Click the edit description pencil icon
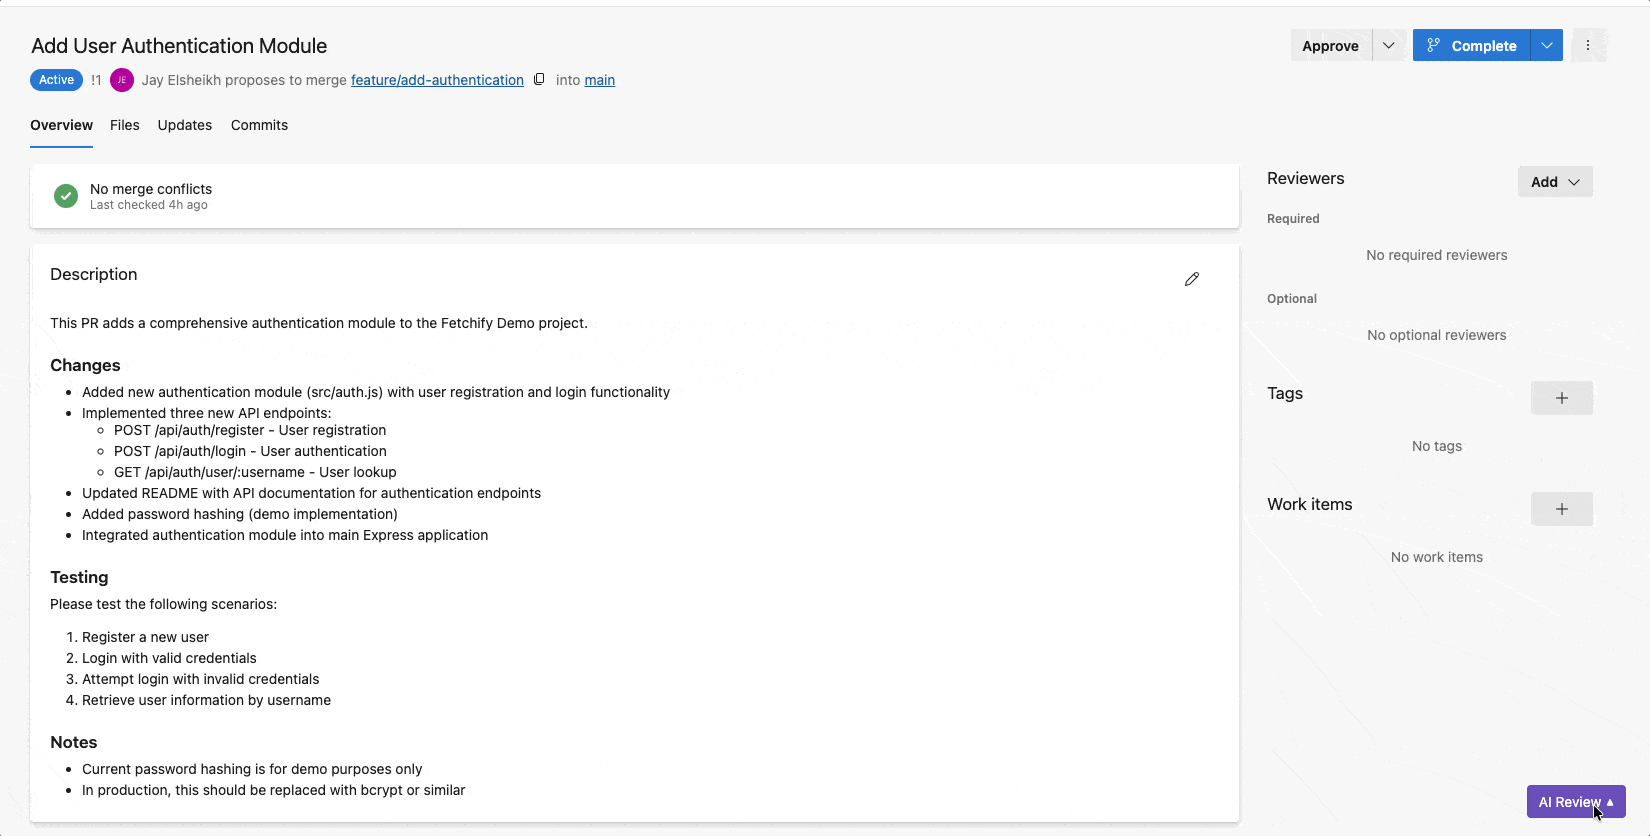Image resolution: width=1650 pixels, height=836 pixels. click(1191, 279)
